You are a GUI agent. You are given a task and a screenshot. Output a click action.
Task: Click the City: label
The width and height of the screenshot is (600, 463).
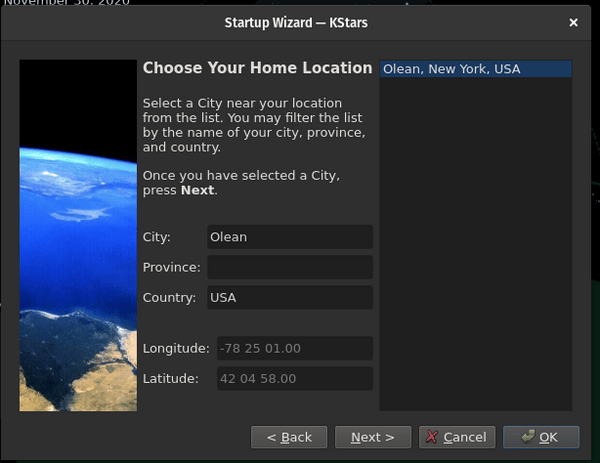157,237
